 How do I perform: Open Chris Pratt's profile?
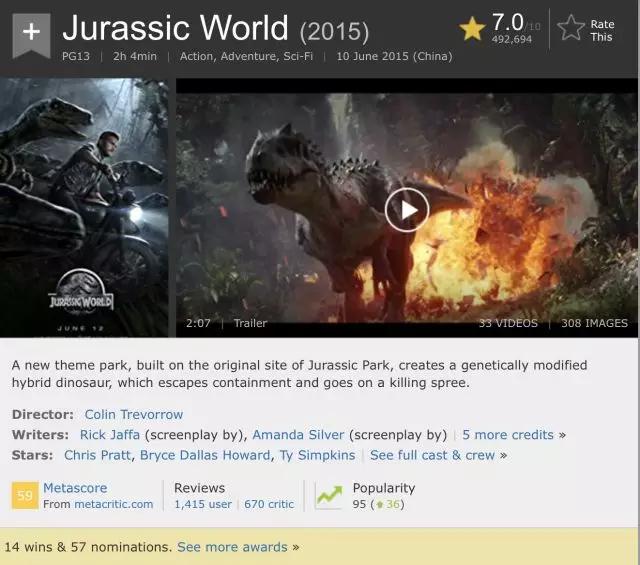(x=97, y=455)
